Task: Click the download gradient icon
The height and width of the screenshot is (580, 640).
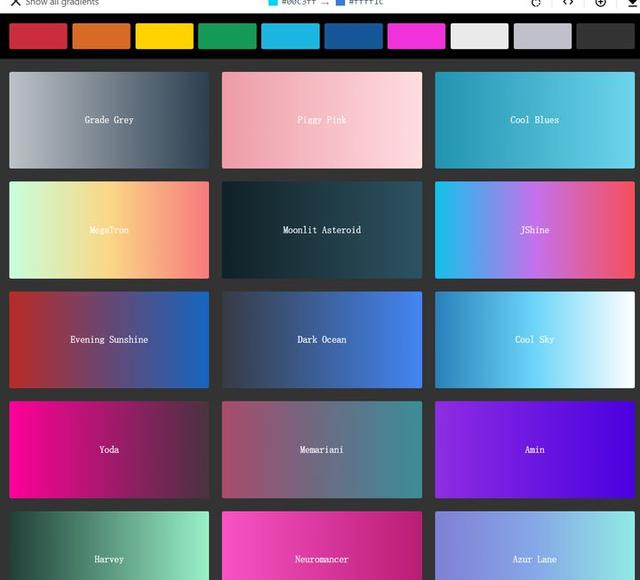Action: [632, 3]
